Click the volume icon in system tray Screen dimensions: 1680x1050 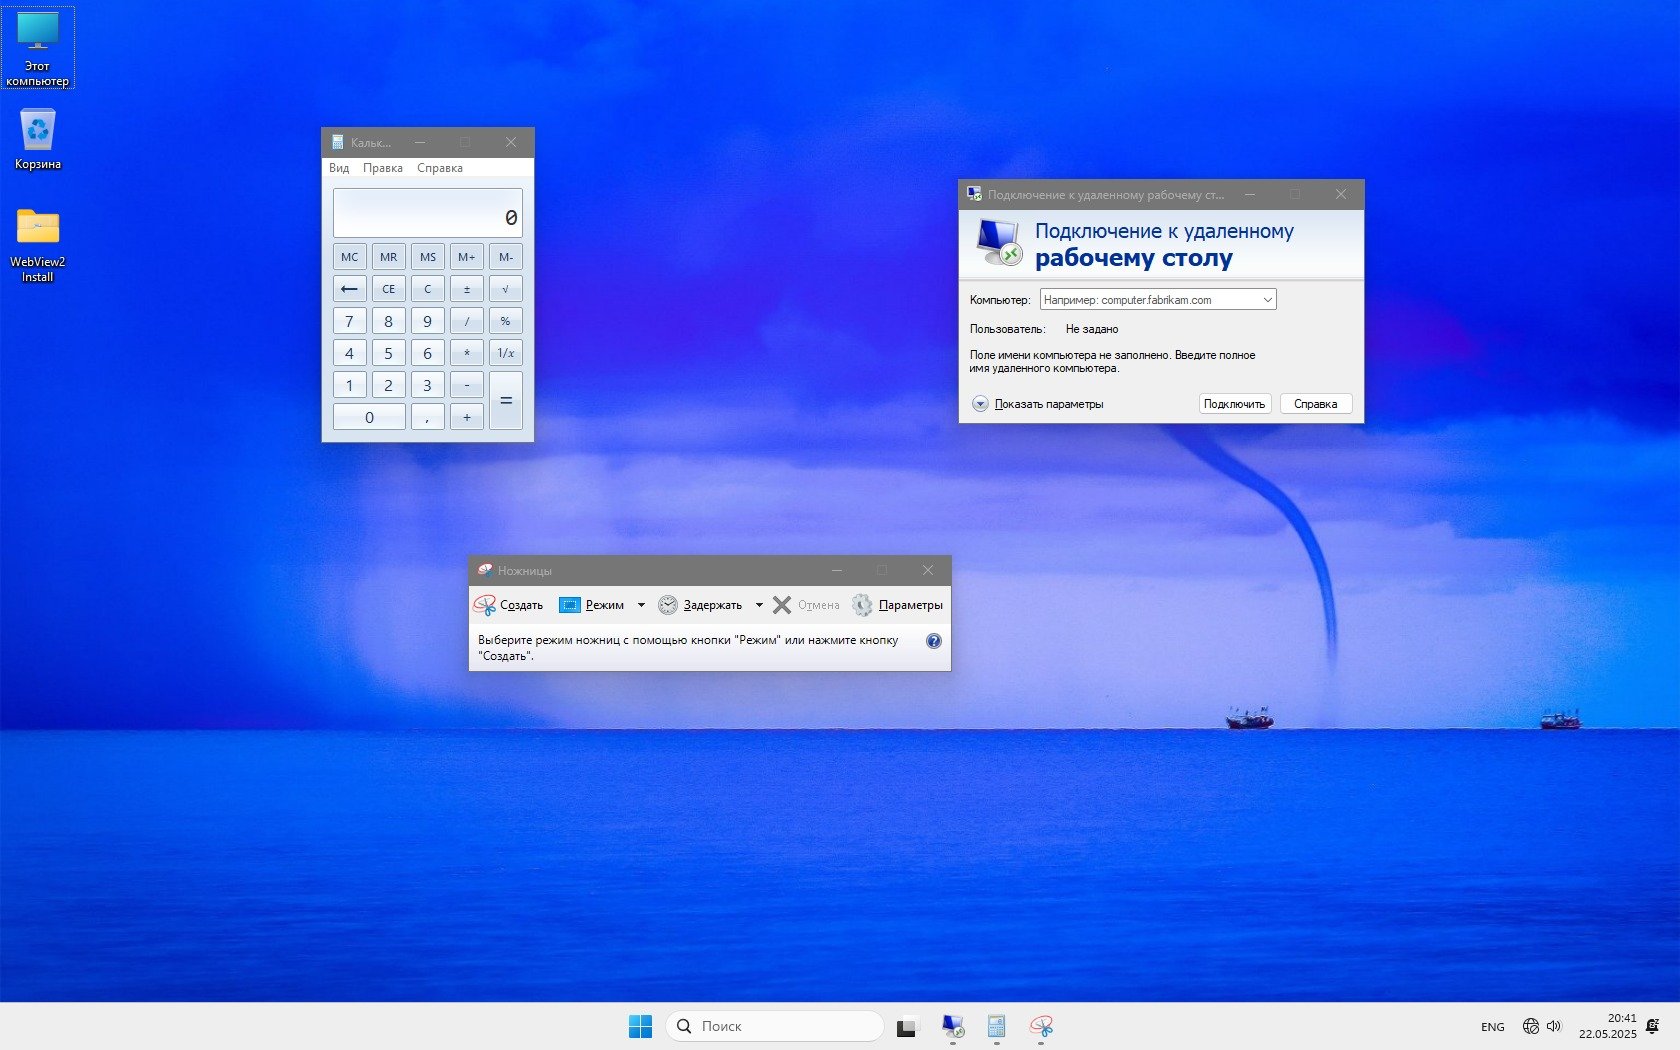pos(1554,1026)
